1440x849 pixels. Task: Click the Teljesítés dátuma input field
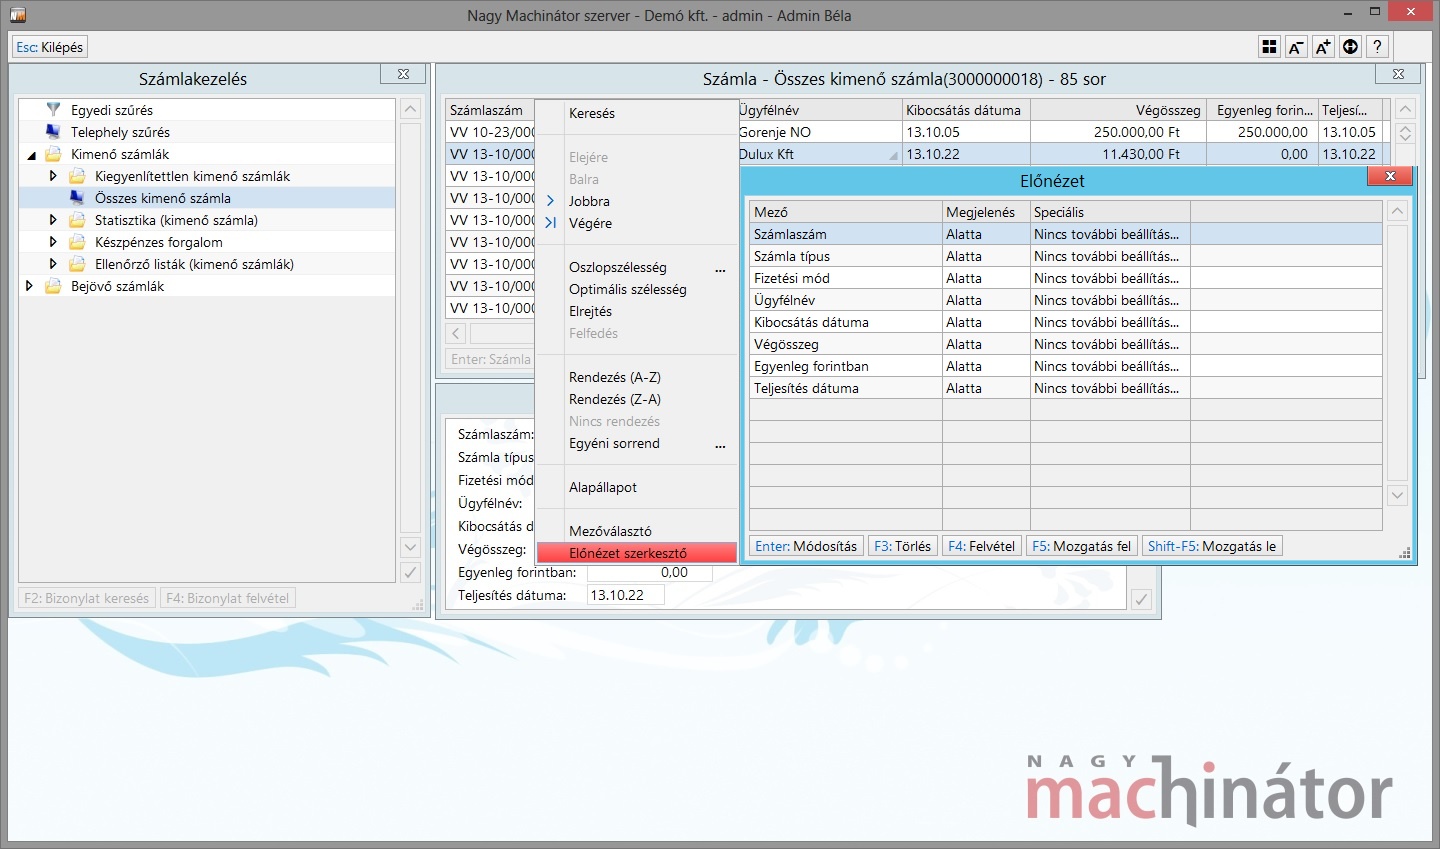625,595
